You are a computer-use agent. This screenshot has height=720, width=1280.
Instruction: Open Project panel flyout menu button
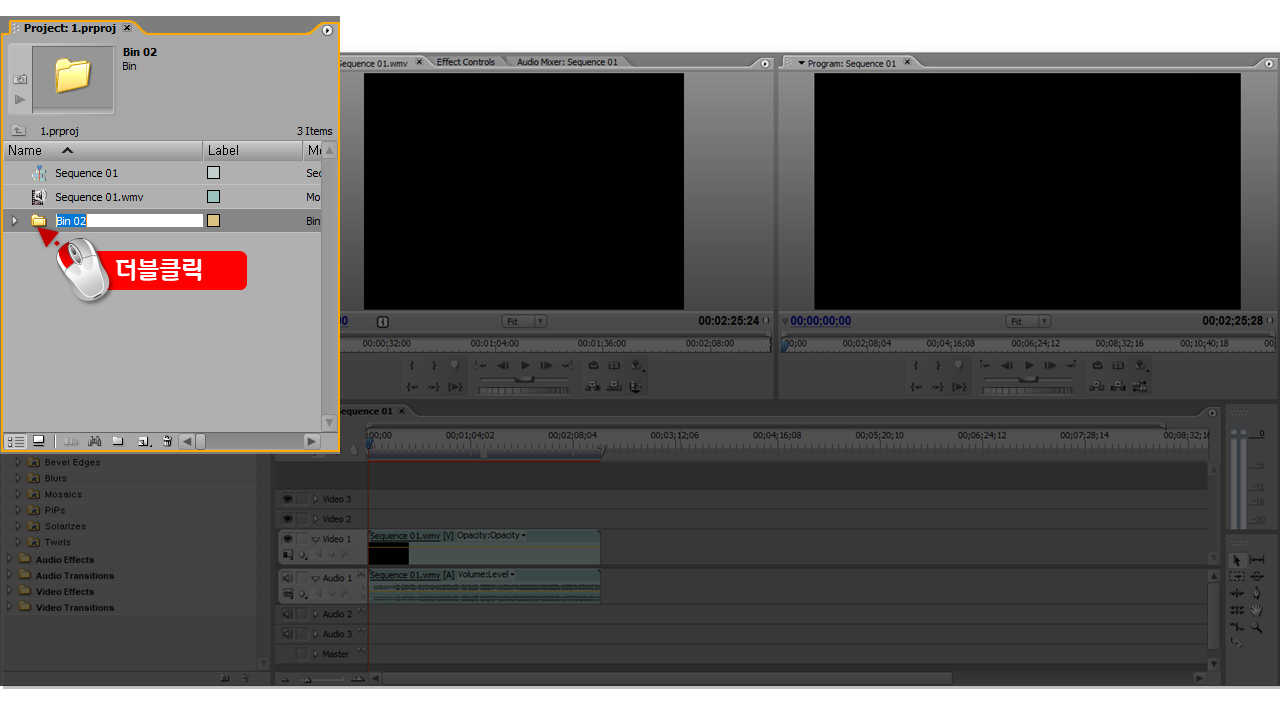click(327, 30)
